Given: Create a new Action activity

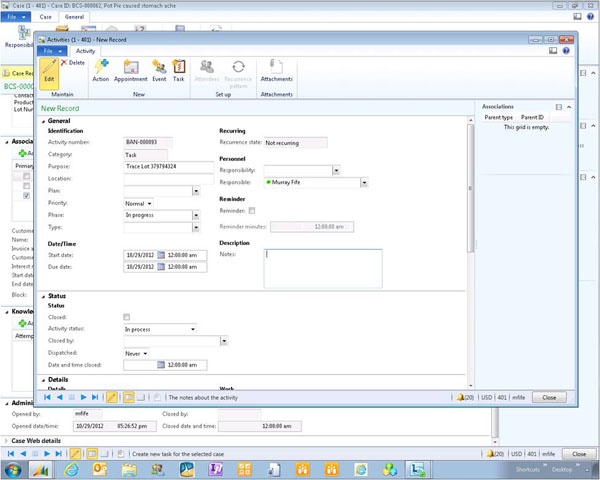Looking at the screenshot, I should pyautogui.click(x=101, y=70).
